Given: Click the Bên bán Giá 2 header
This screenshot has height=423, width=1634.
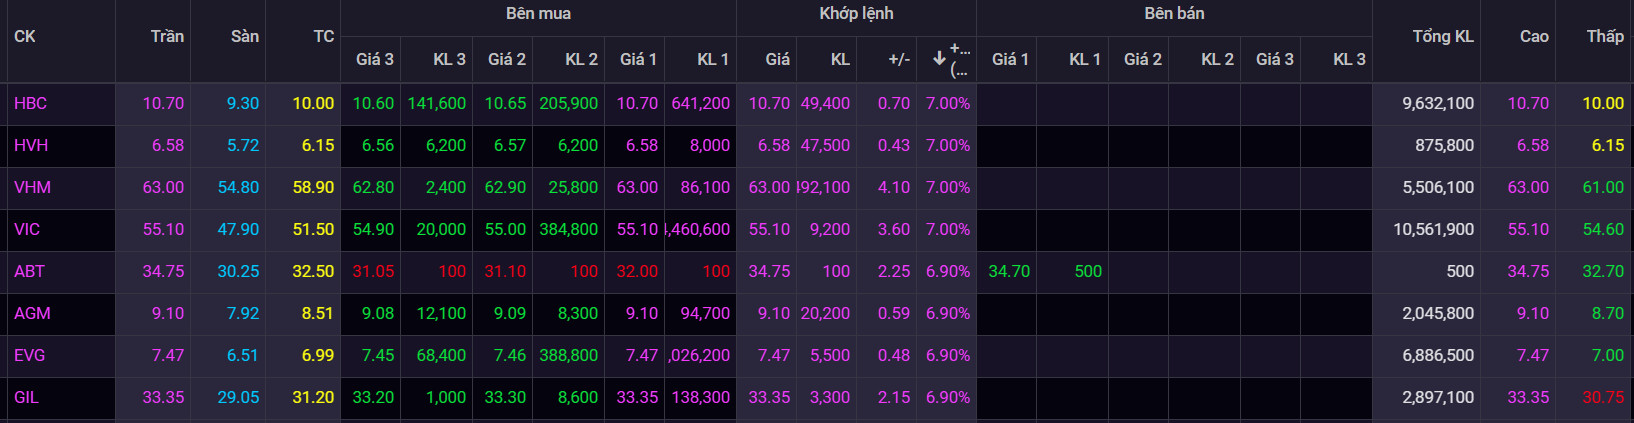Looking at the screenshot, I should (1143, 59).
